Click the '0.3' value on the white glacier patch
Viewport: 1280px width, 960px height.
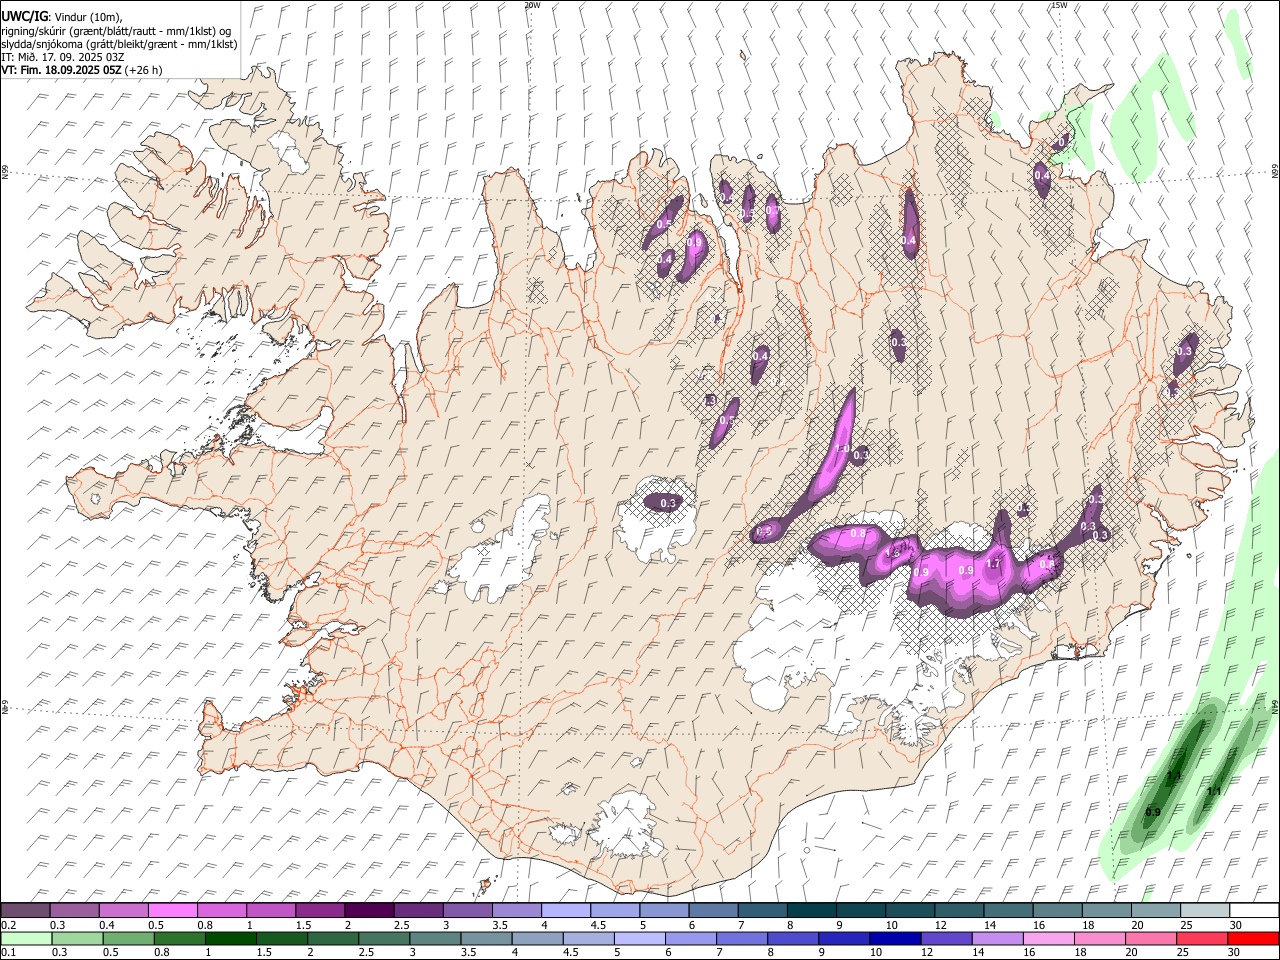[x=669, y=503]
